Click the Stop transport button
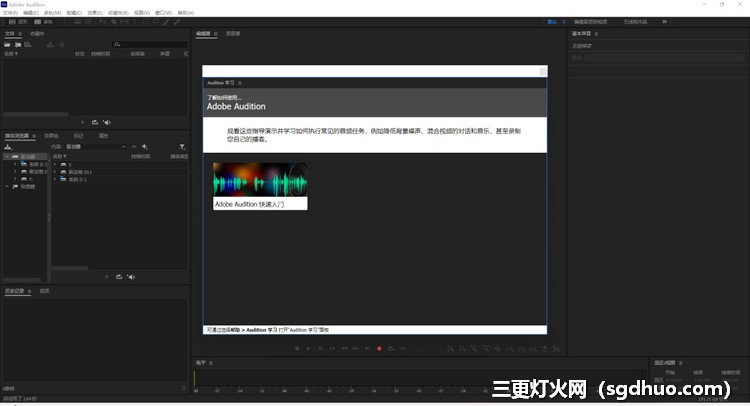 click(x=297, y=349)
